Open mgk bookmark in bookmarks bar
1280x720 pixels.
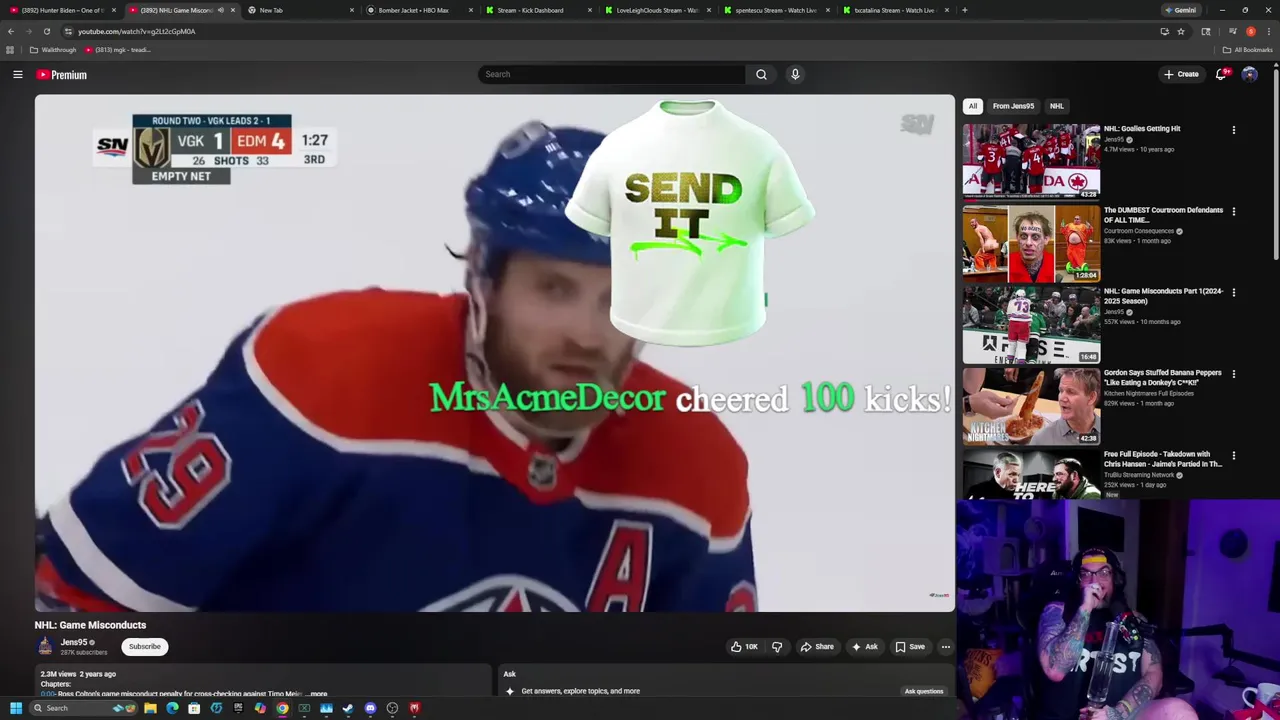click(x=117, y=50)
